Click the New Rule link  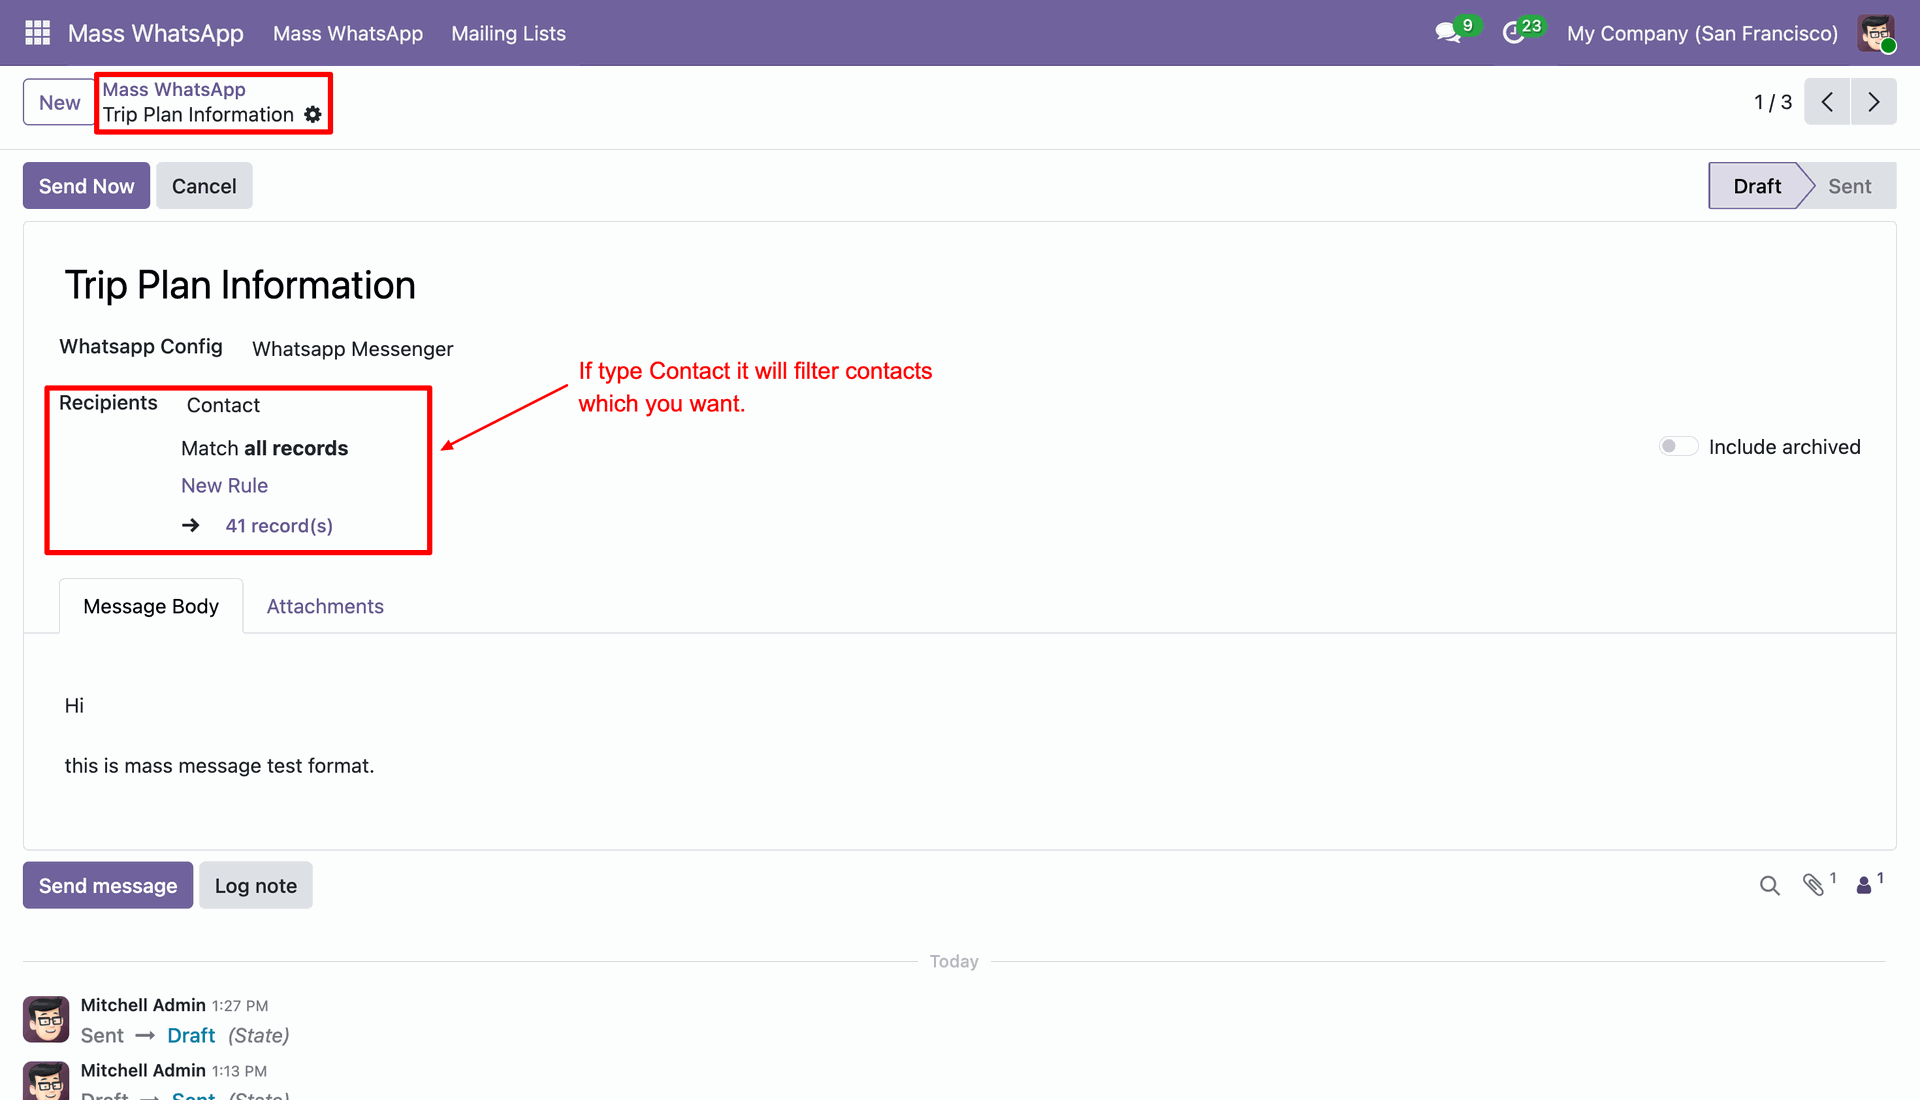(x=224, y=486)
